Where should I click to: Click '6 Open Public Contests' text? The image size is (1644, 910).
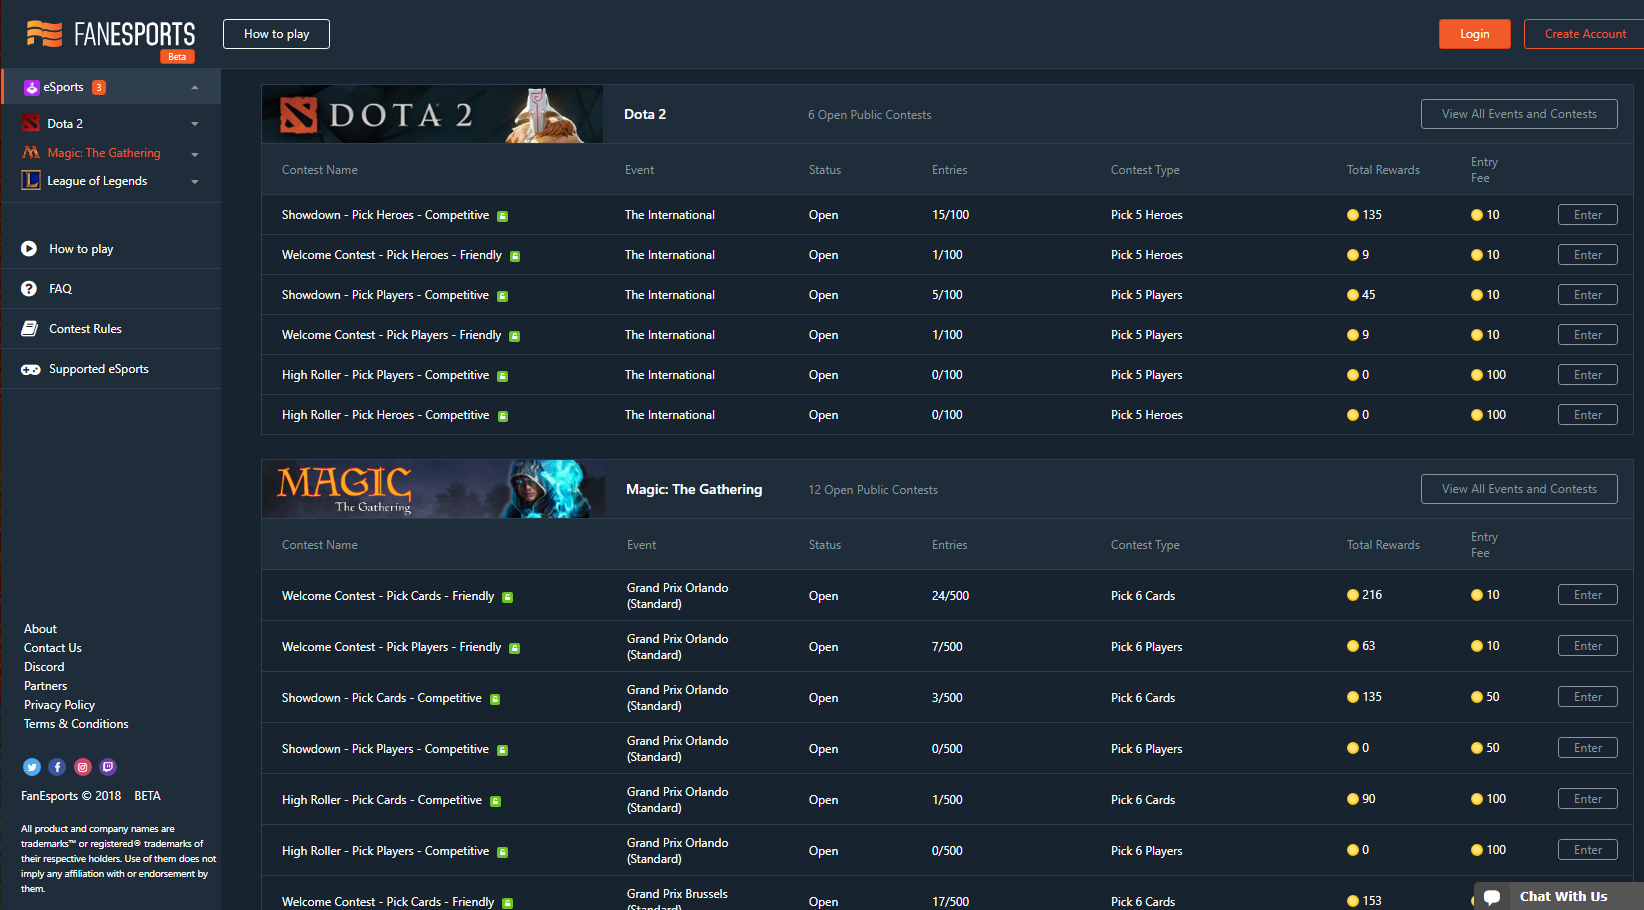point(870,115)
